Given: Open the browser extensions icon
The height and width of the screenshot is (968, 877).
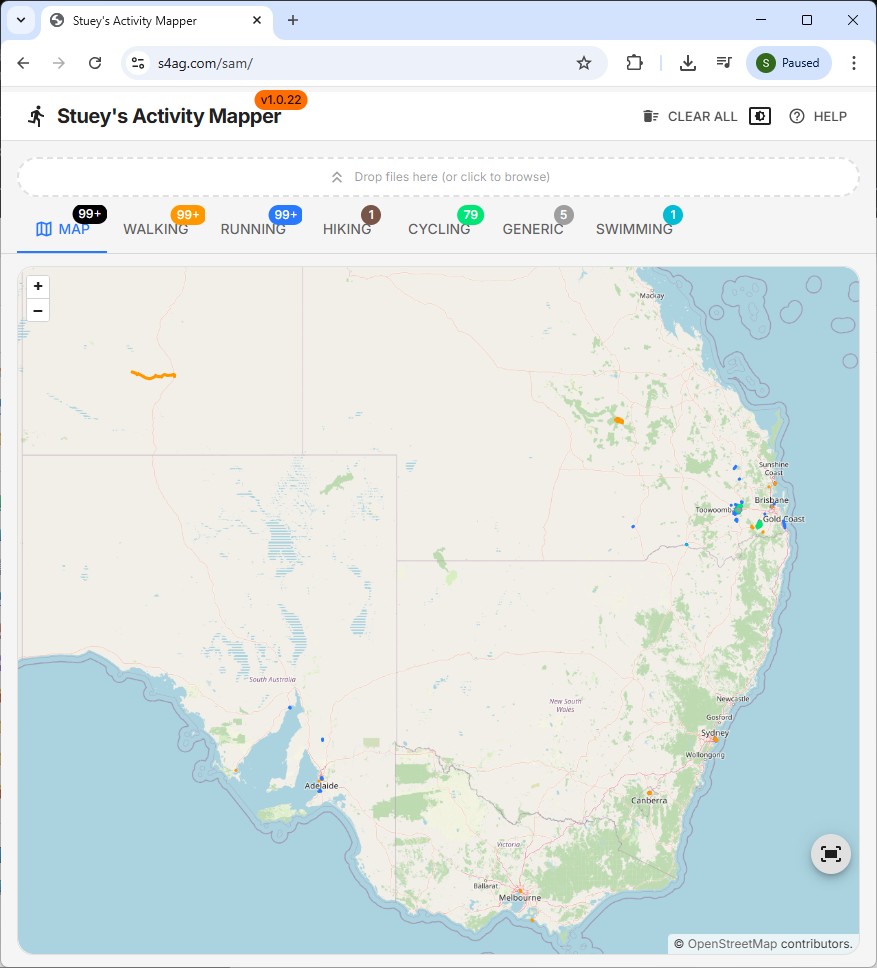Looking at the screenshot, I should point(634,63).
